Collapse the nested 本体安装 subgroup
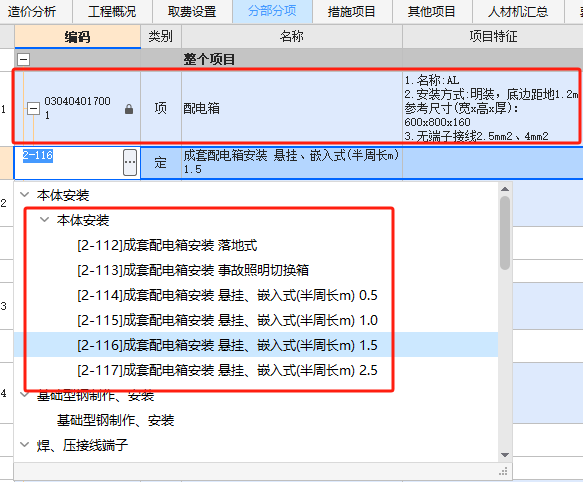Image resolution: width=583 pixels, height=482 pixels. click(45, 219)
